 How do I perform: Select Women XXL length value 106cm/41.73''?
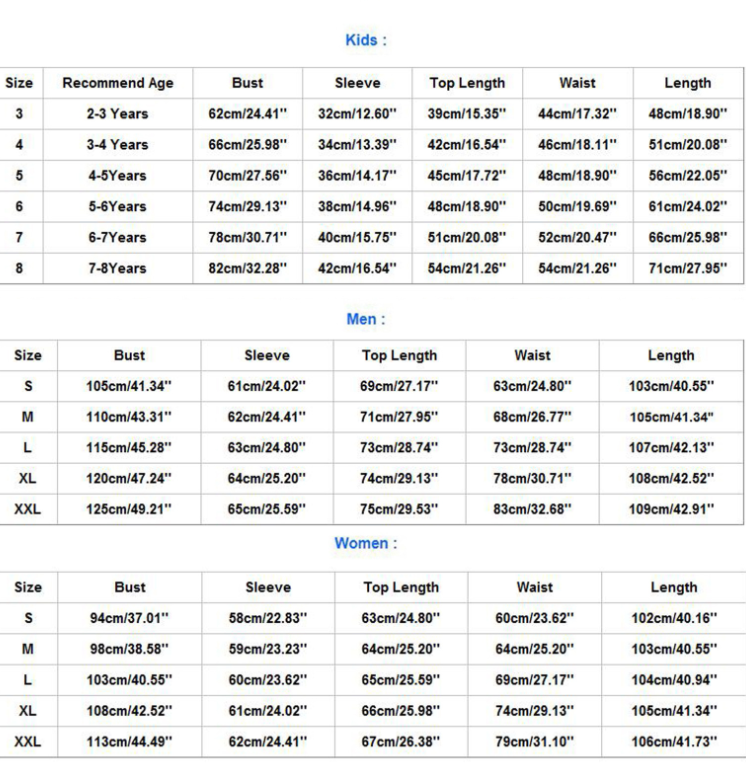[673, 742]
